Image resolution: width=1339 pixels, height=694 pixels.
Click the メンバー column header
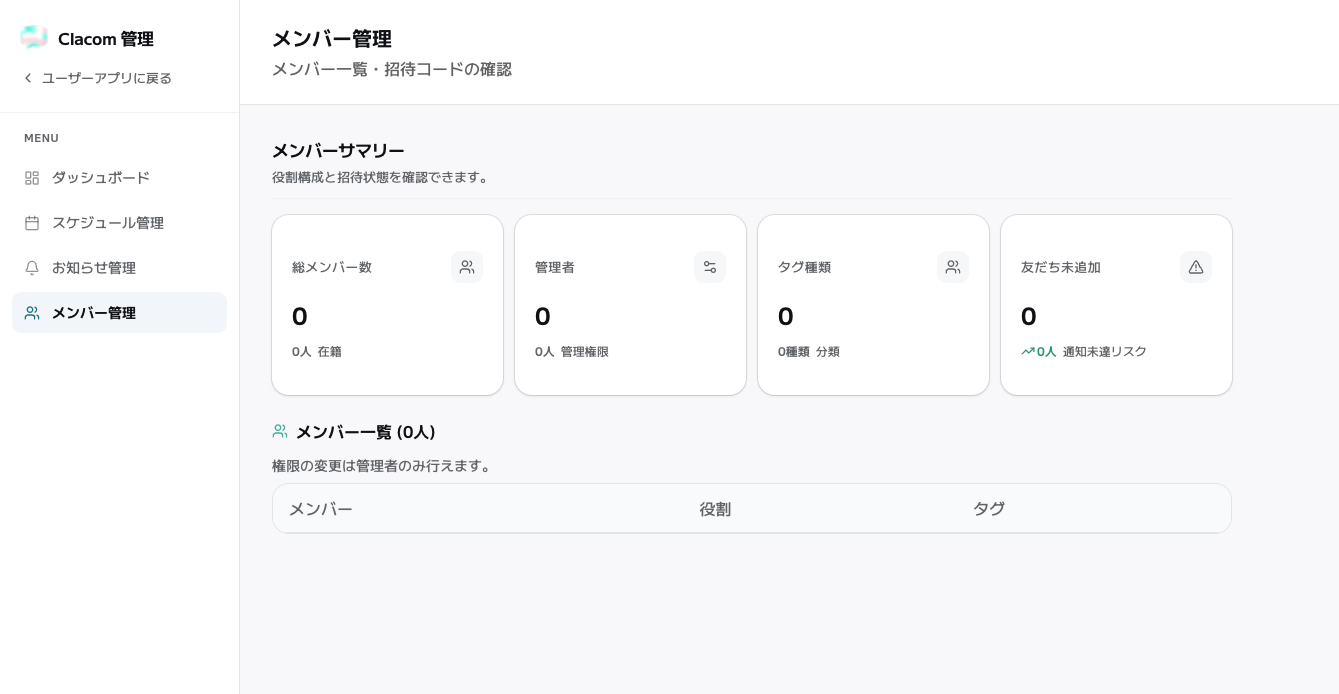coord(321,509)
